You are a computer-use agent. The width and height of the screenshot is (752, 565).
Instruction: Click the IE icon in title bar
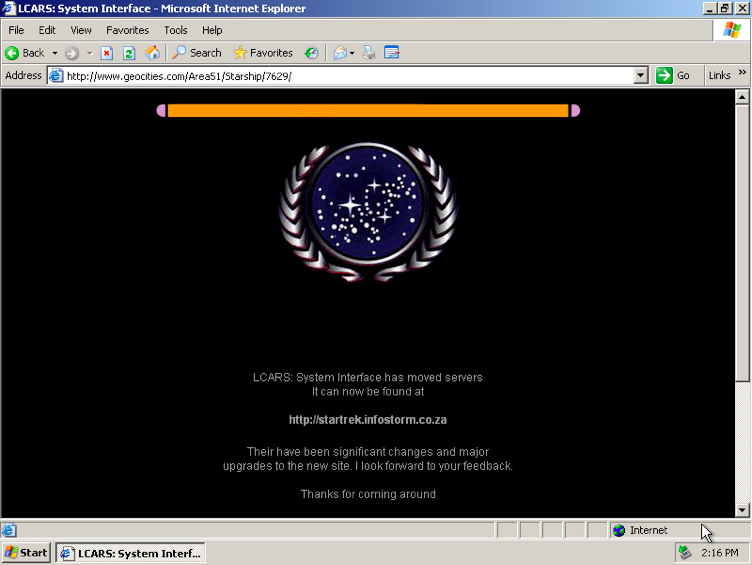(x=9, y=8)
